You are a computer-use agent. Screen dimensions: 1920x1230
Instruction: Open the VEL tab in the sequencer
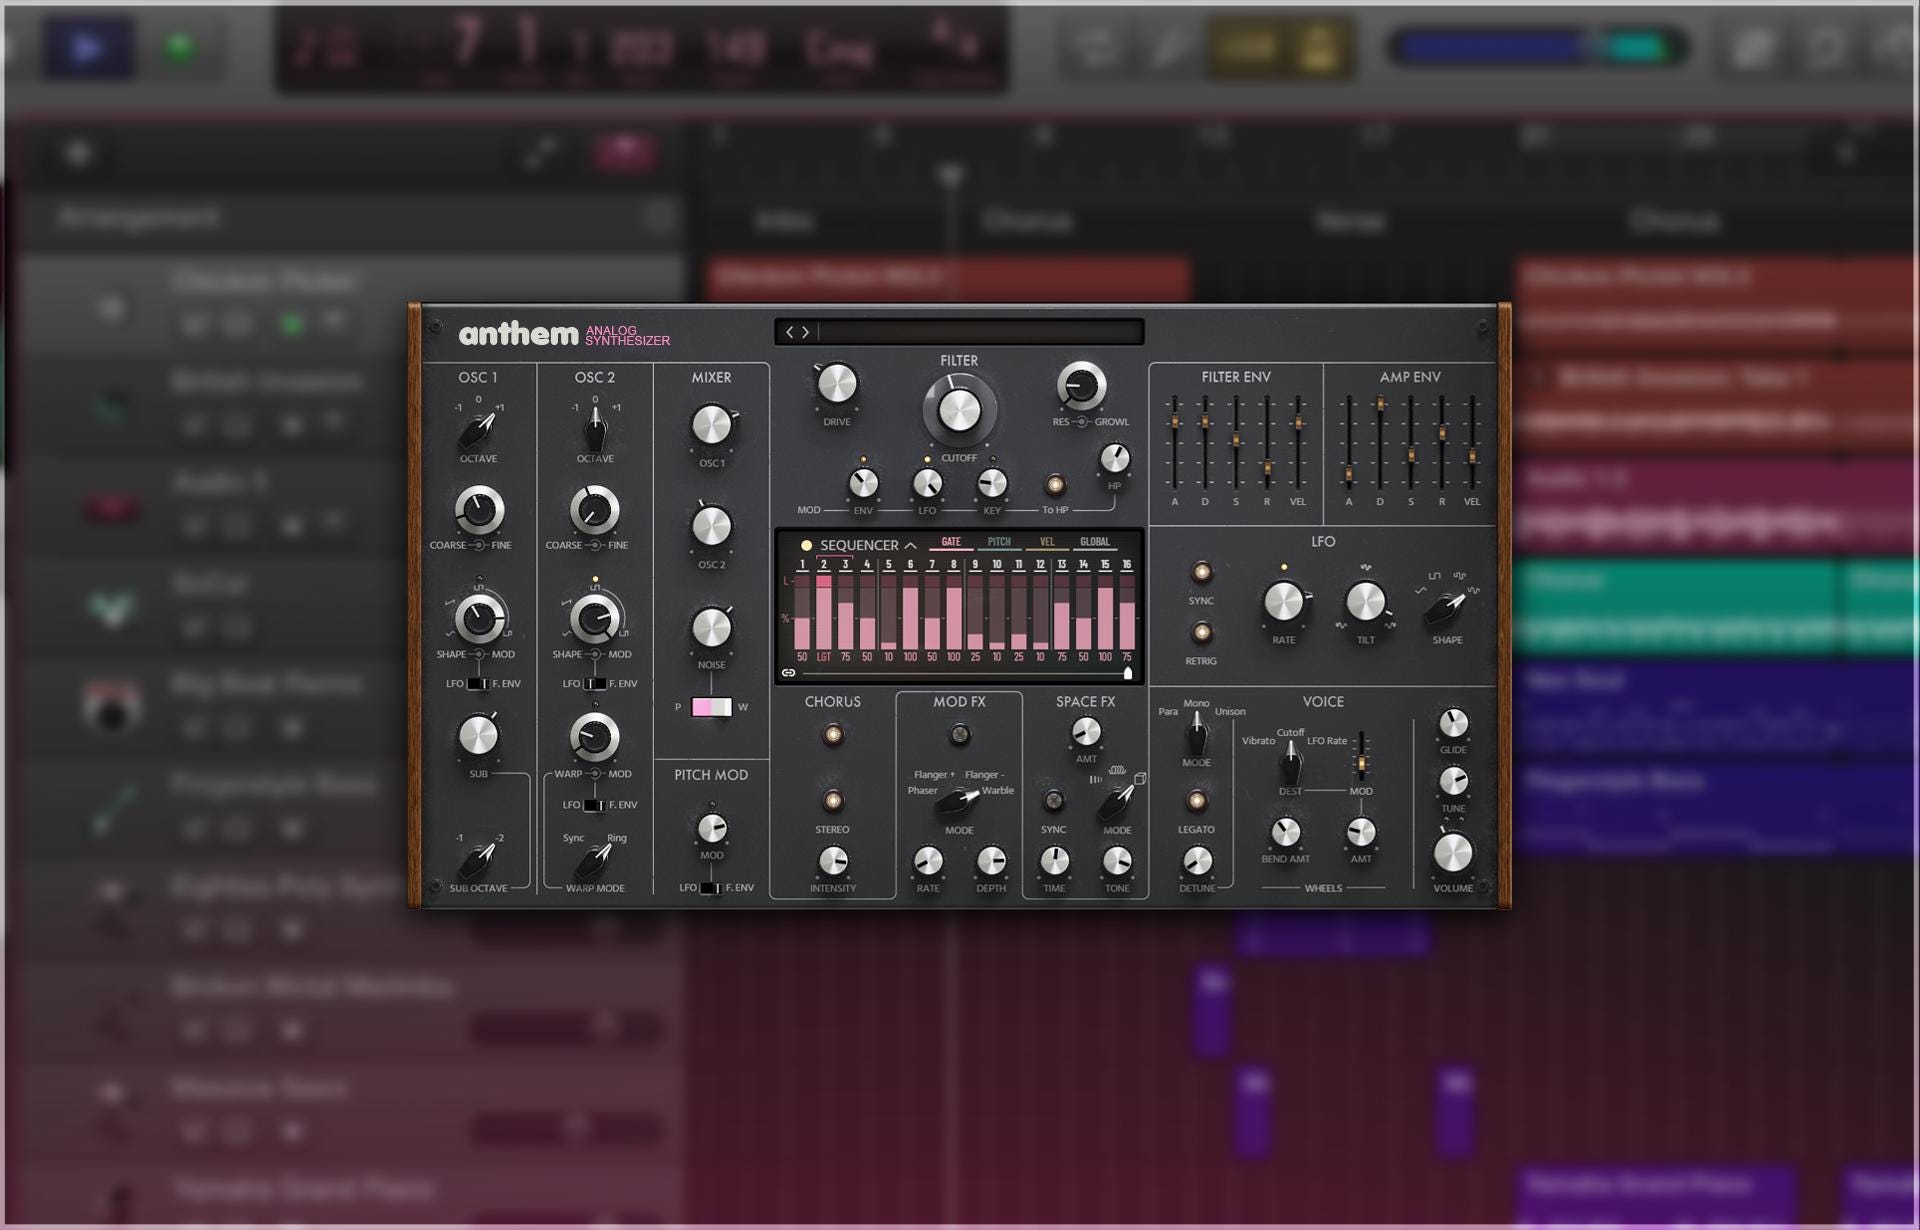(1047, 542)
